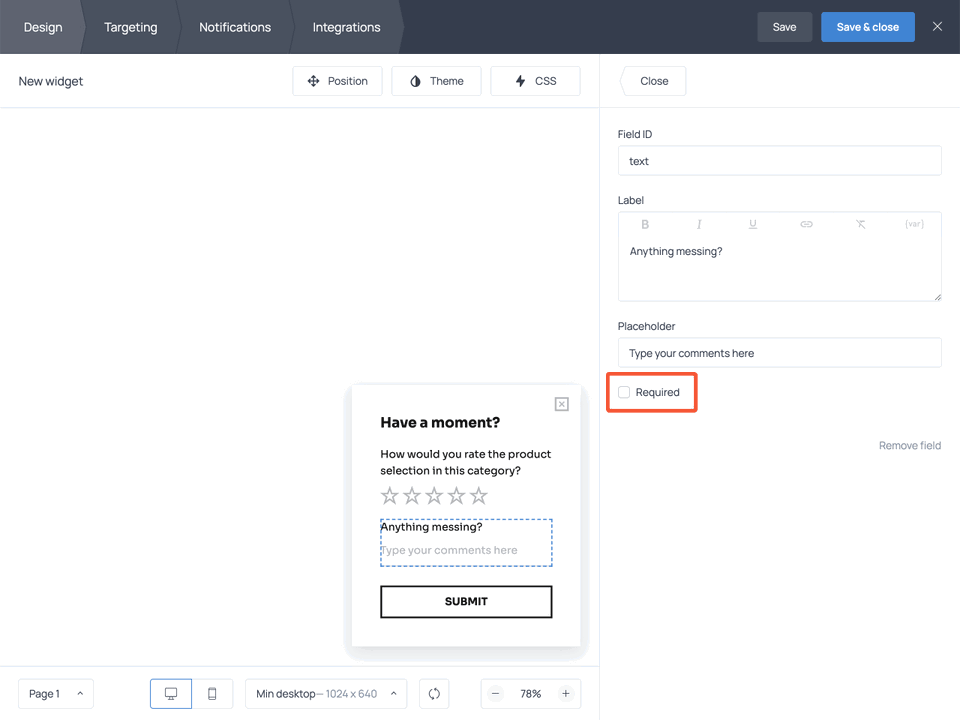Clear formatting from the label text
The height and width of the screenshot is (720, 960).
tap(860, 224)
